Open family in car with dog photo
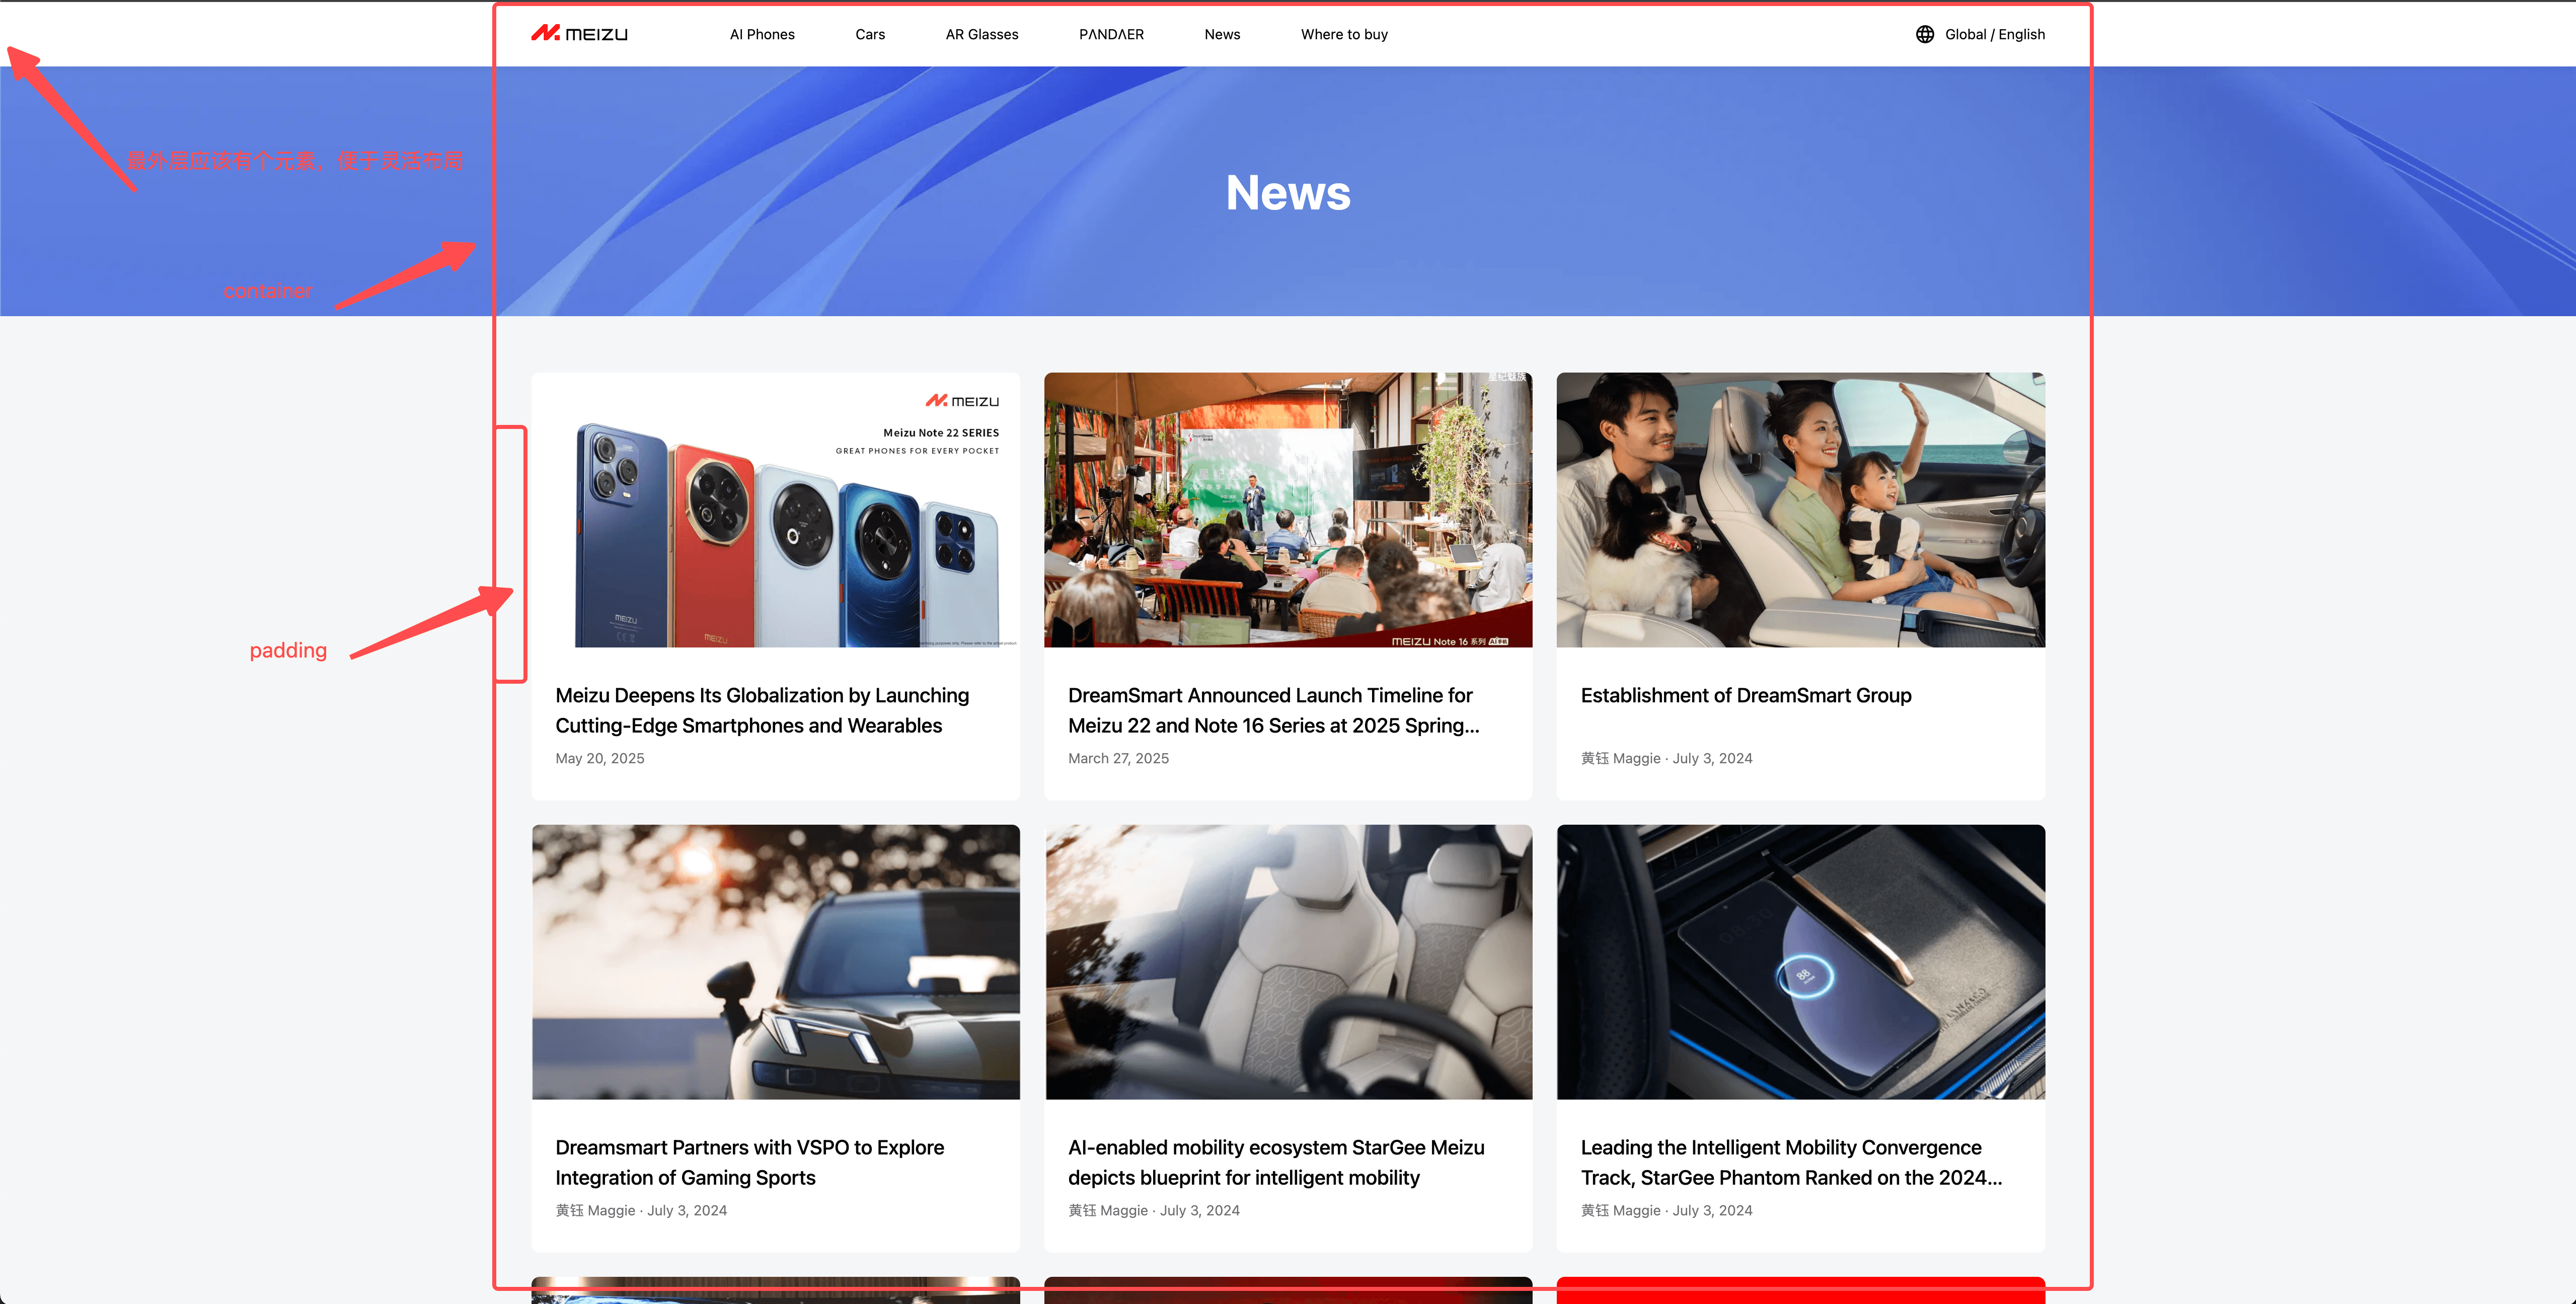Screen dimensions: 2576x1304 tap(1801, 510)
